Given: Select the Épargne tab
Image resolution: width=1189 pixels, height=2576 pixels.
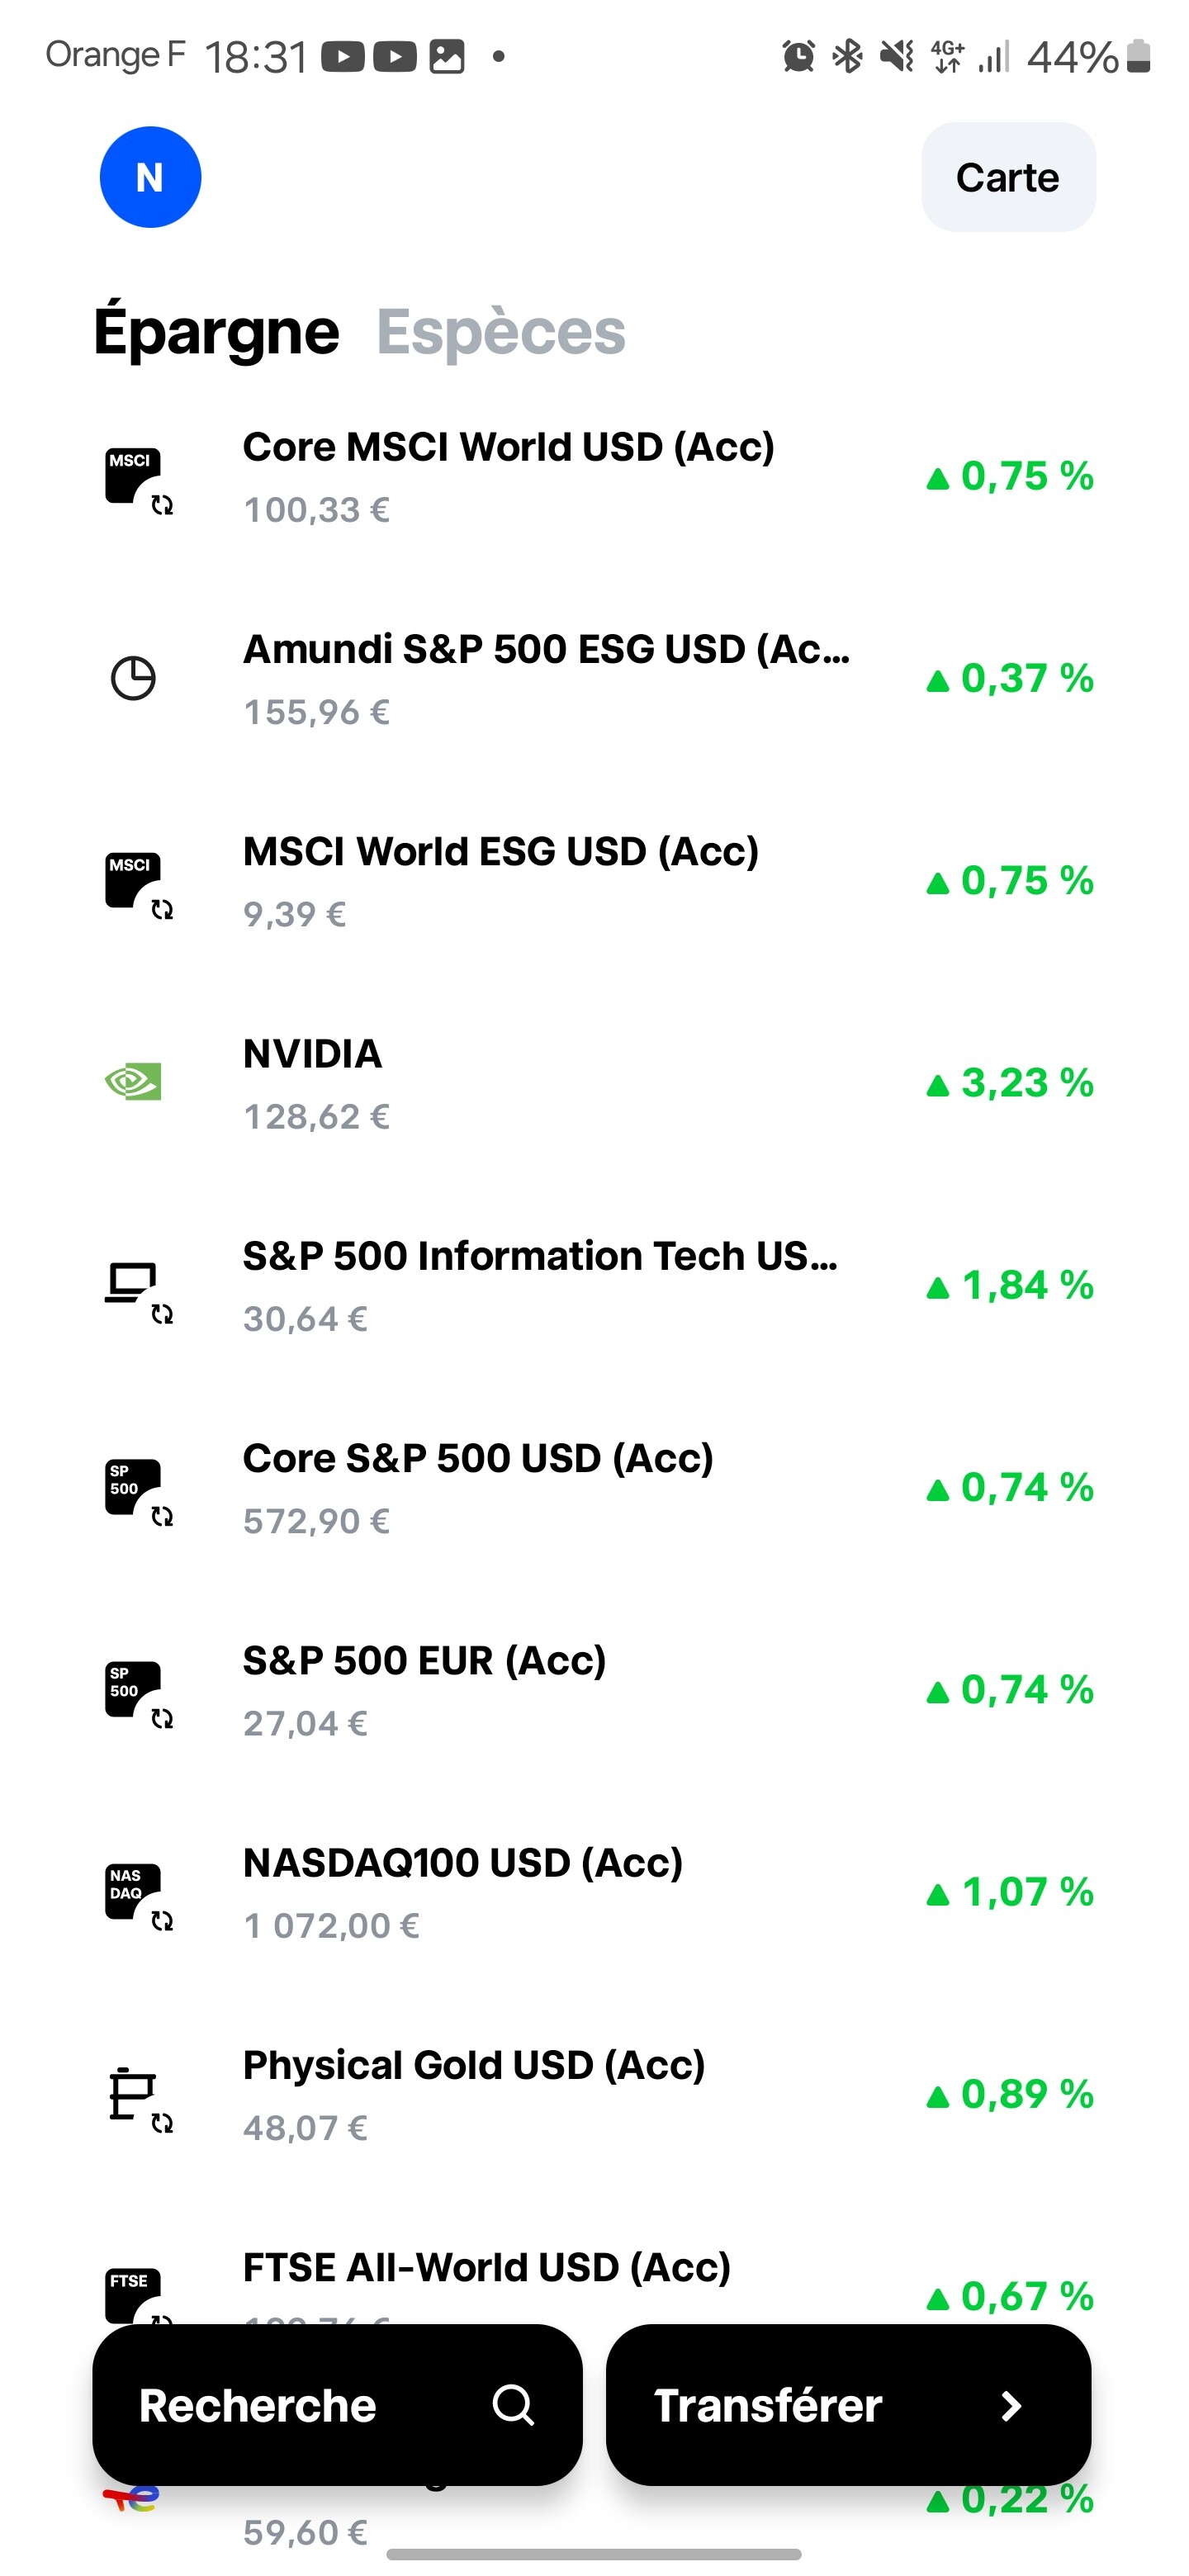Looking at the screenshot, I should coord(216,332).
